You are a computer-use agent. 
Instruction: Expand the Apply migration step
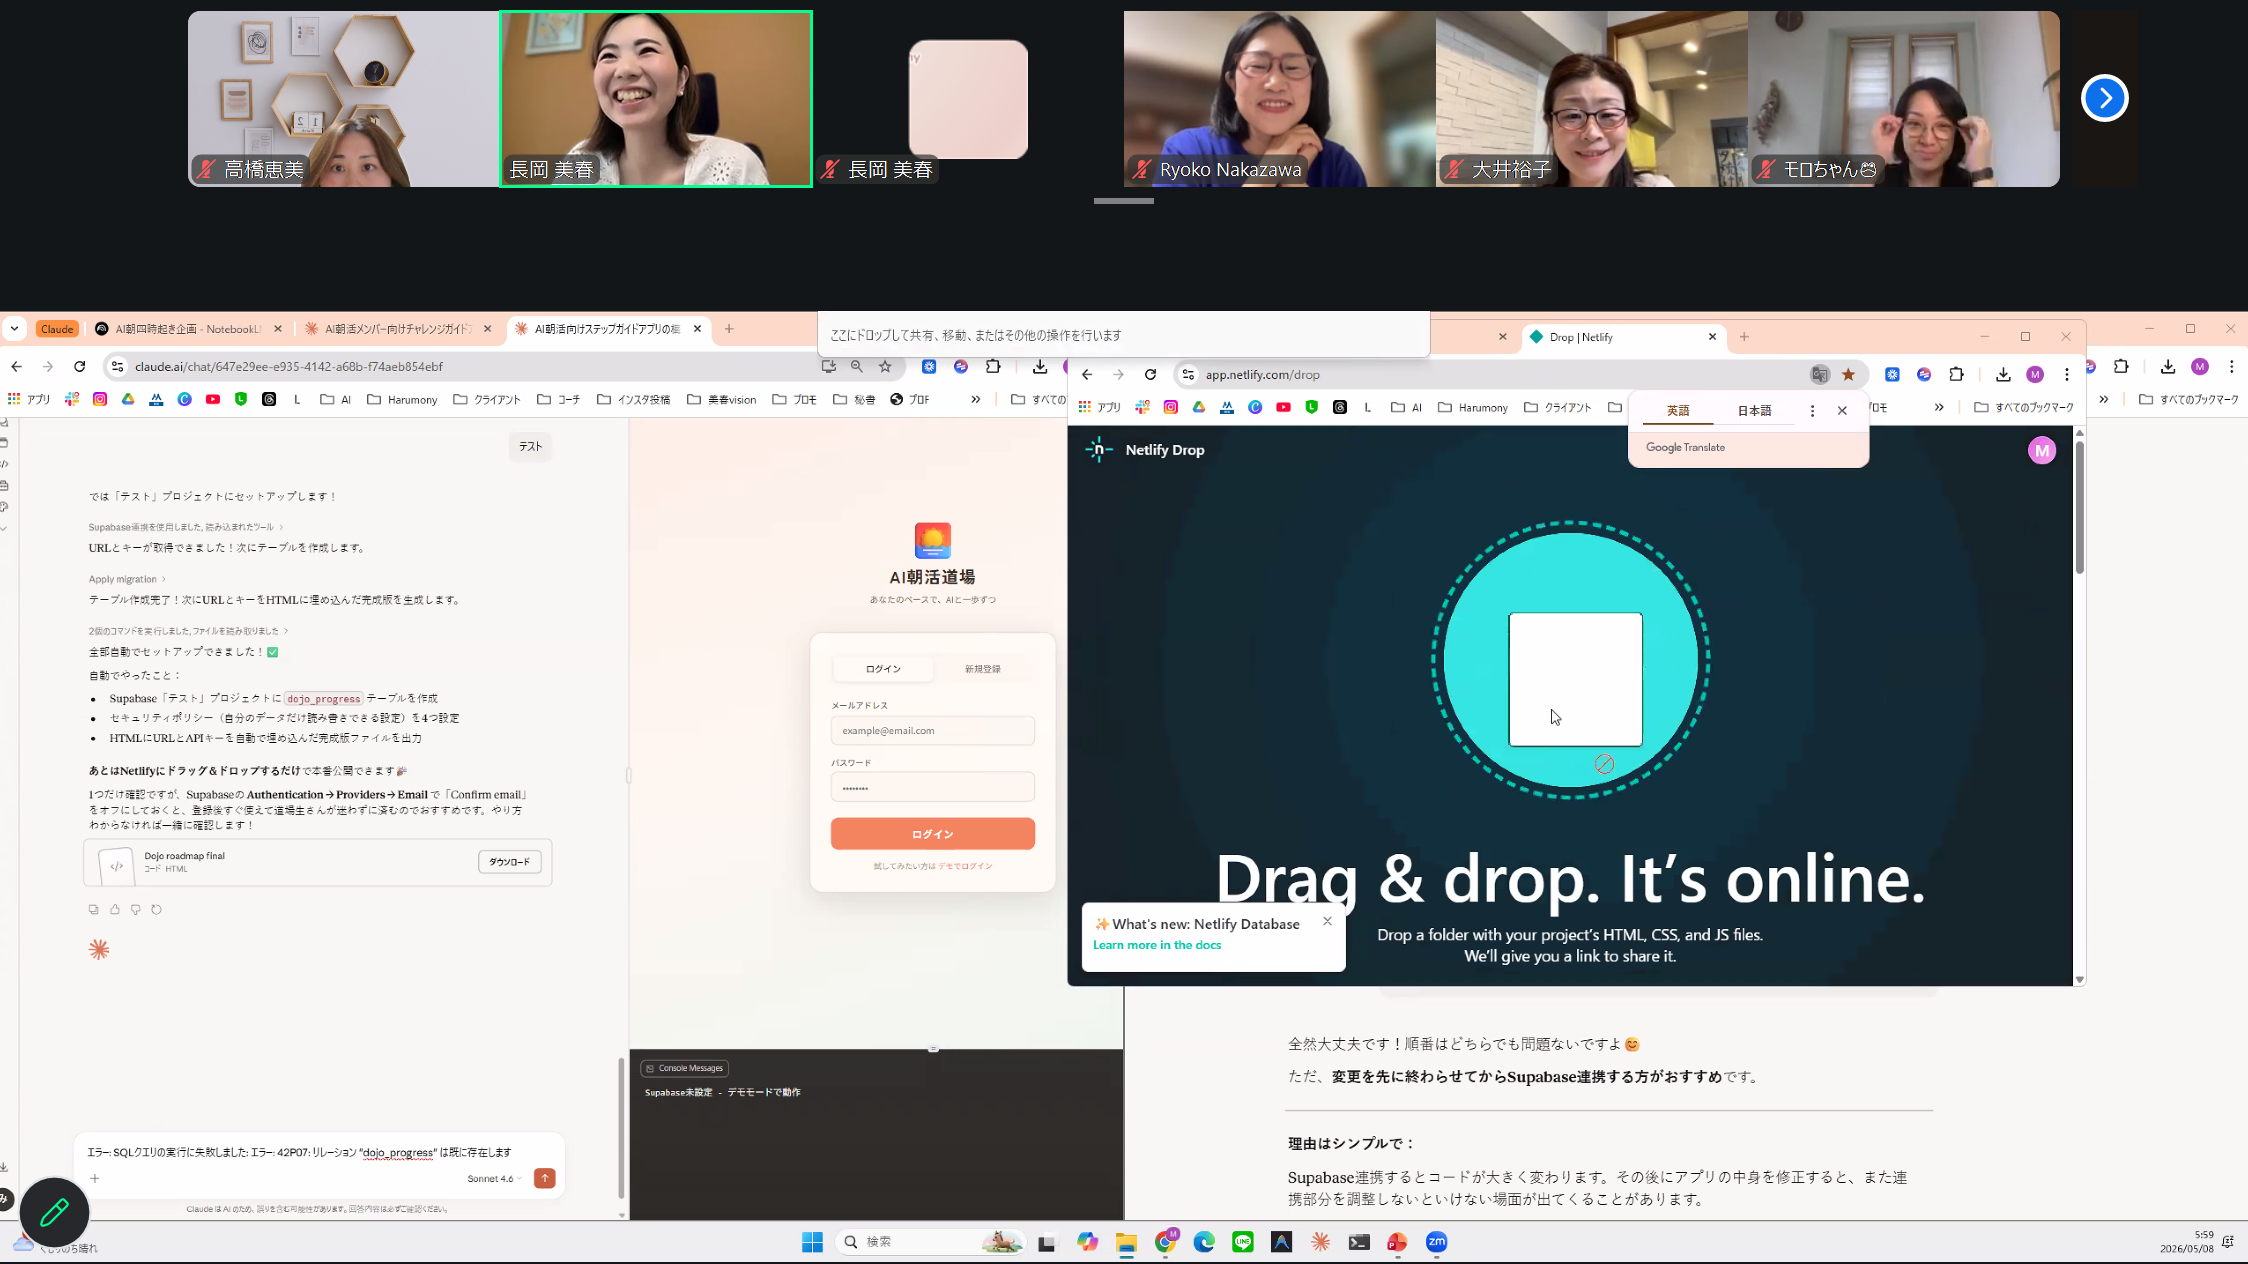pyautogui.click(x=127, y=579)
